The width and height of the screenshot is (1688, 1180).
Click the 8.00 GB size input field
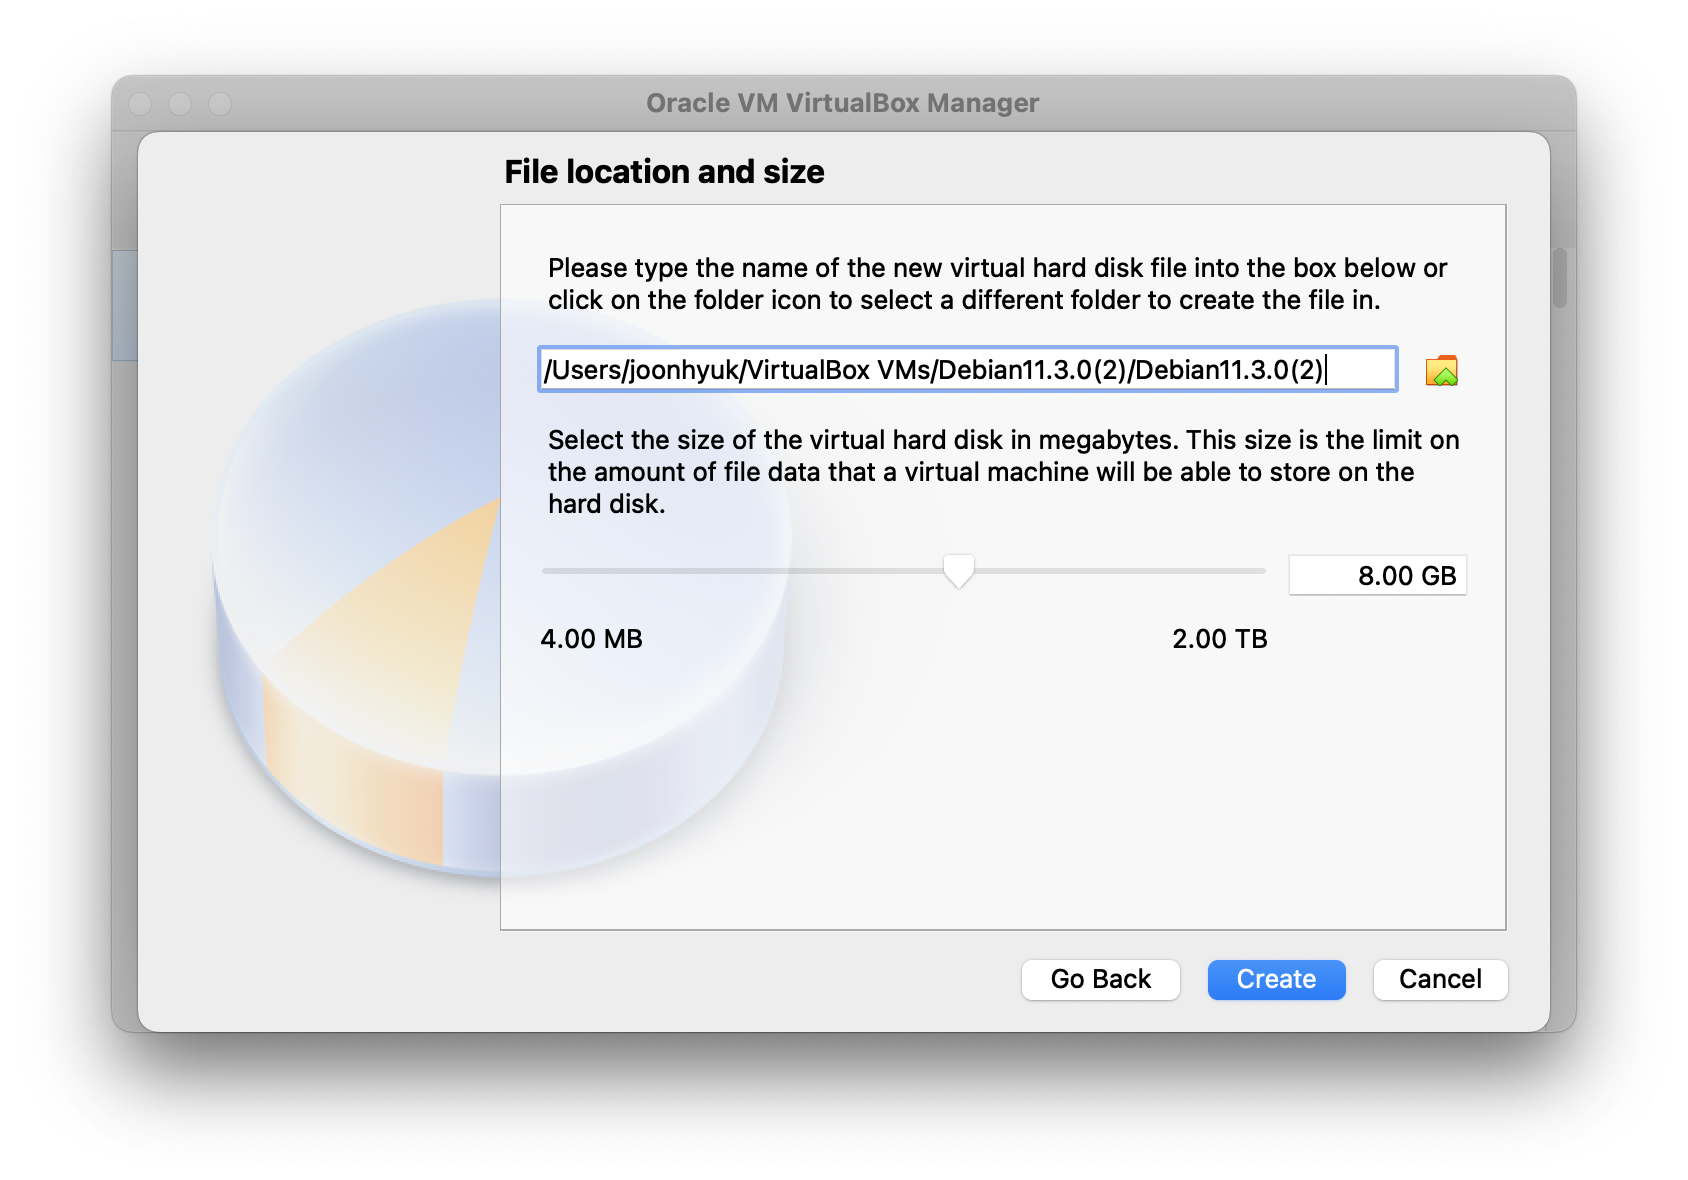1377,576
